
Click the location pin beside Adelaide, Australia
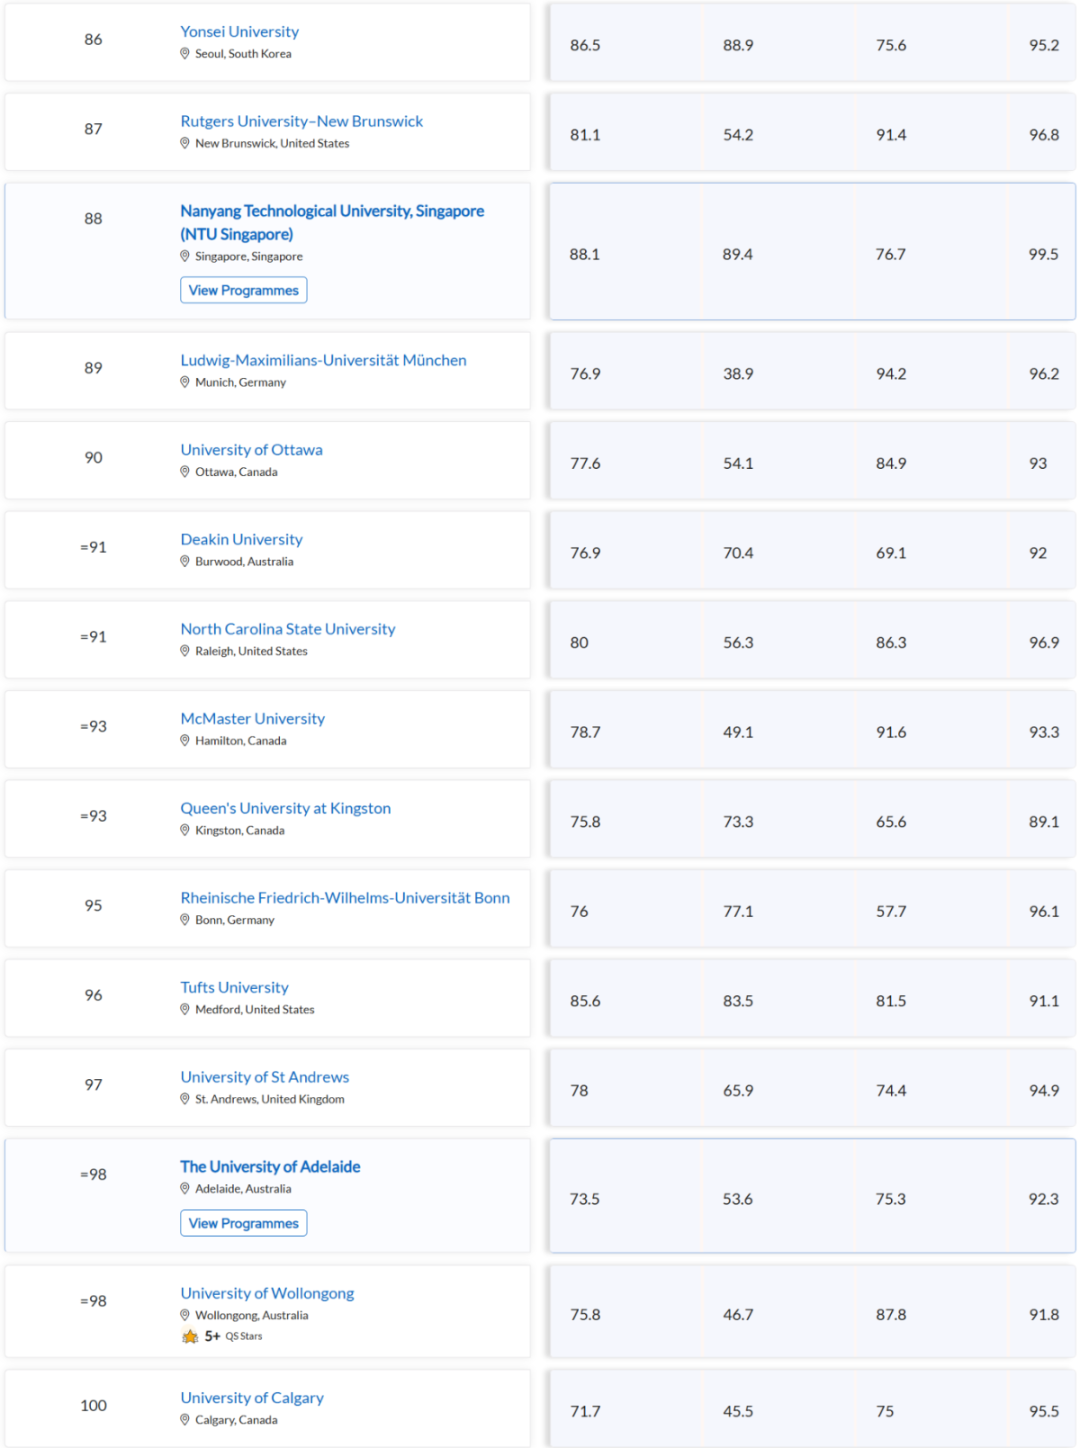click(185, 1188)
